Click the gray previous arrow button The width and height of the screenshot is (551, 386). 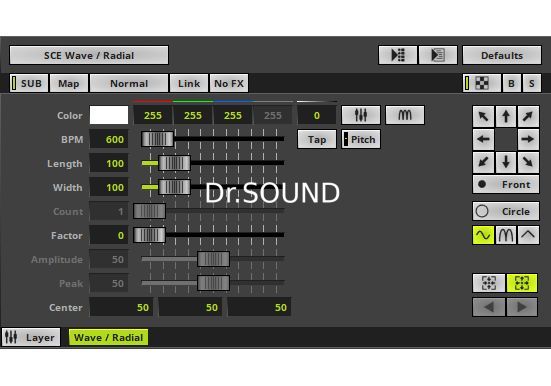point(489,307)
